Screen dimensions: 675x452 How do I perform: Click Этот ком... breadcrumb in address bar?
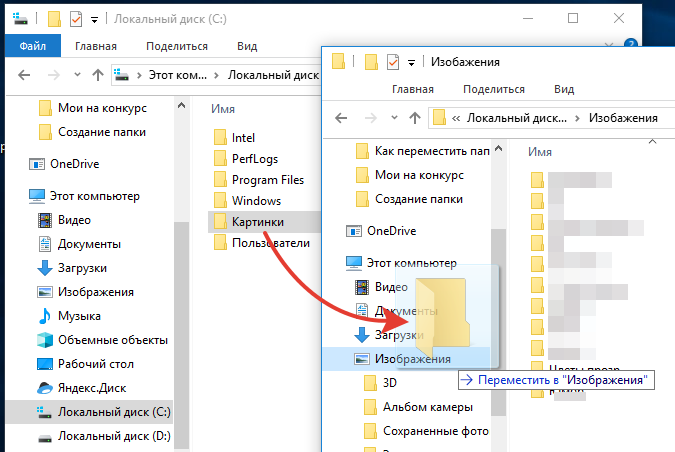point(177,75)
